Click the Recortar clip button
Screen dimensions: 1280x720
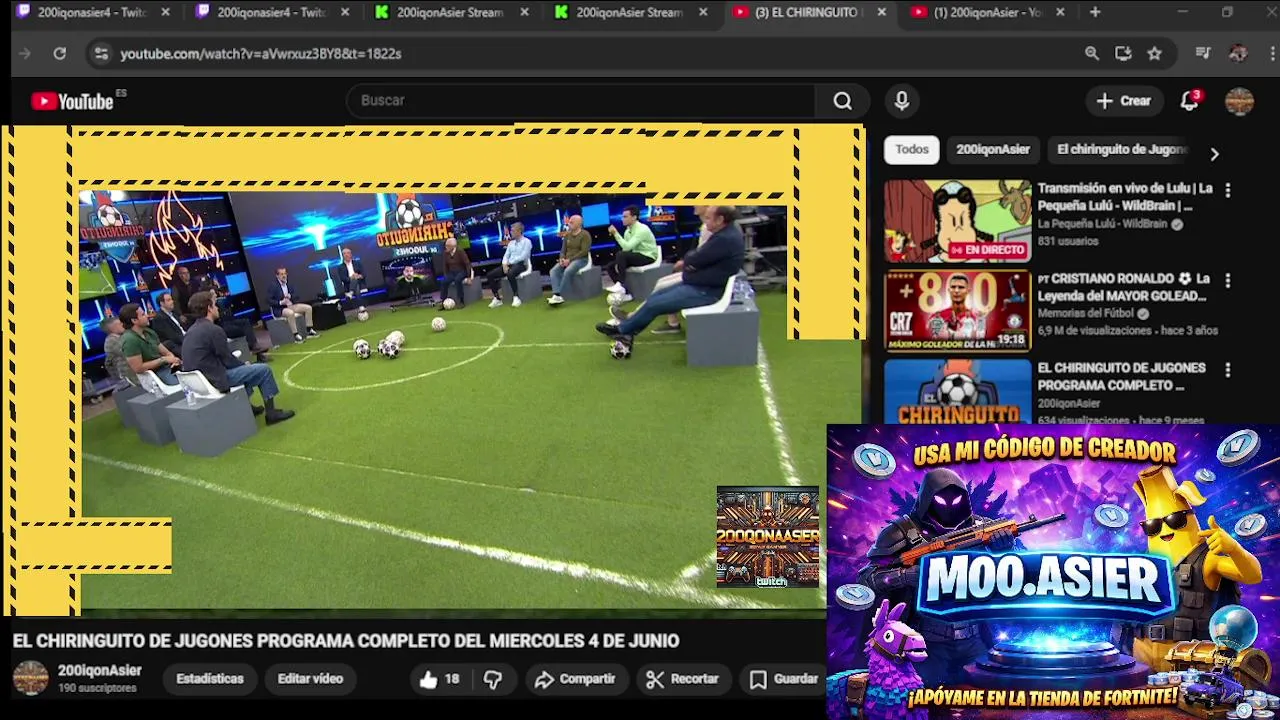coord(683,679)
